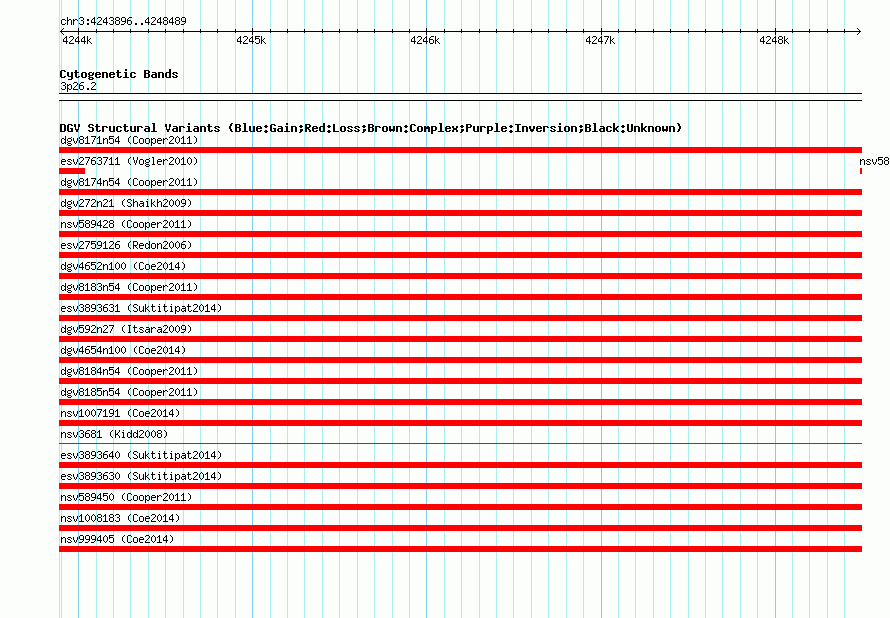Screen dimensions: 890x618
Task: Select esv2759126 (Redon2006) label
Action: click(126, 245)
